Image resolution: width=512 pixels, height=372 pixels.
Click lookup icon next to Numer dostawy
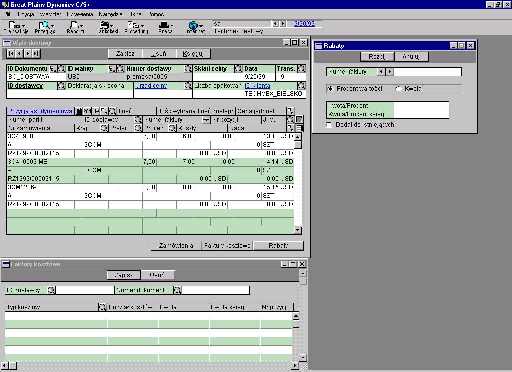(189, 69)
